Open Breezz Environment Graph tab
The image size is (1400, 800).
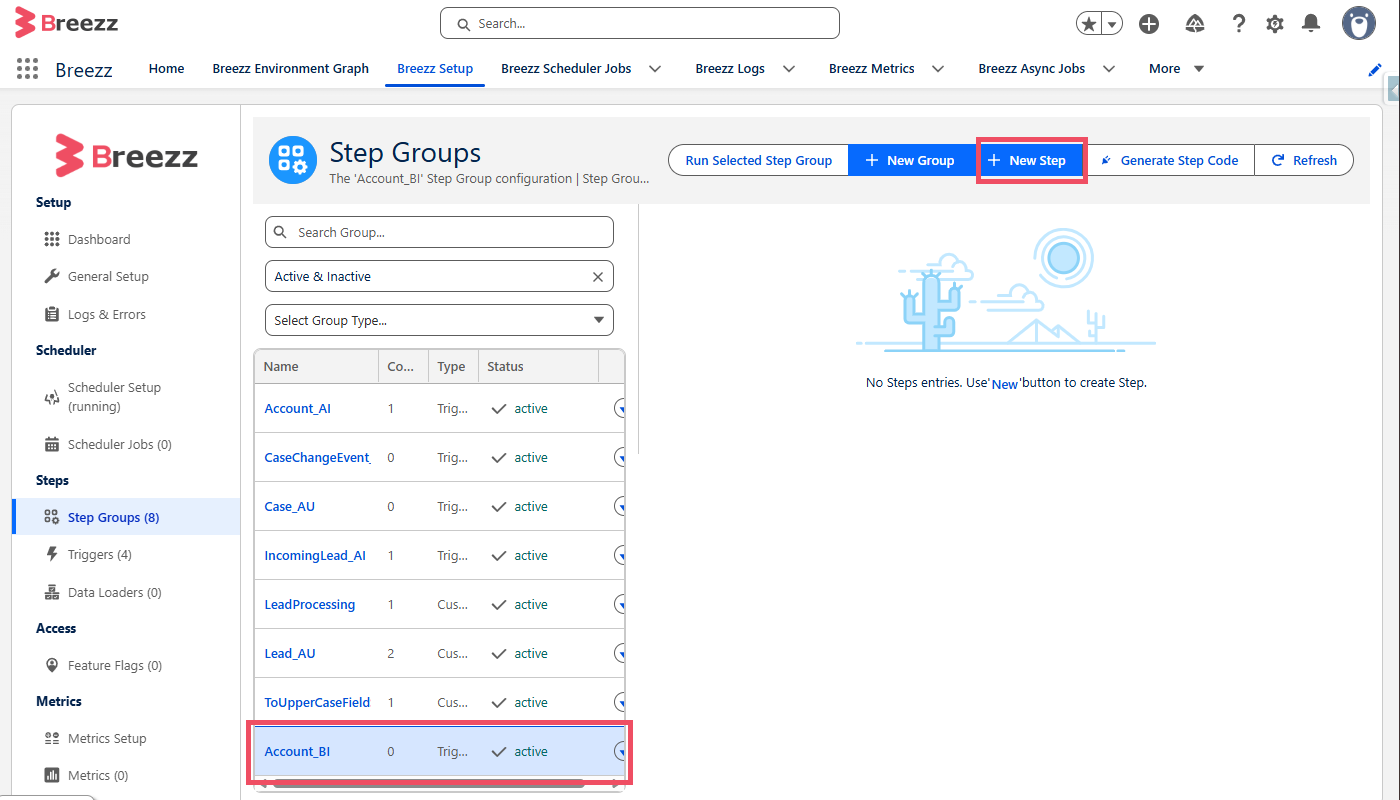[291, 69]
